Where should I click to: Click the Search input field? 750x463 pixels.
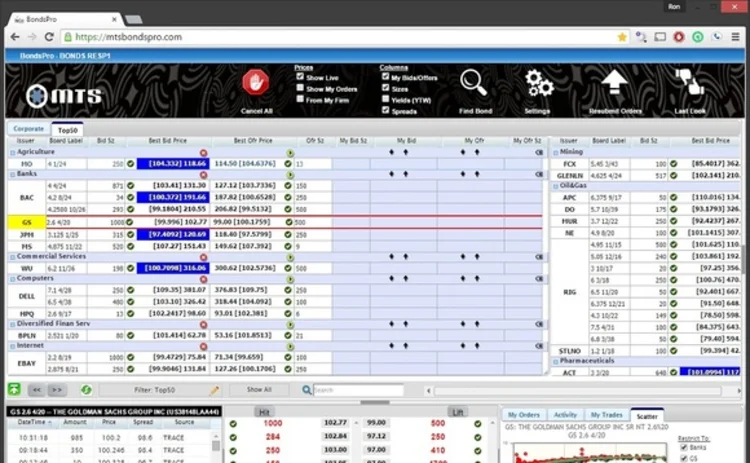pyautogui.click(x=358, y=390)
